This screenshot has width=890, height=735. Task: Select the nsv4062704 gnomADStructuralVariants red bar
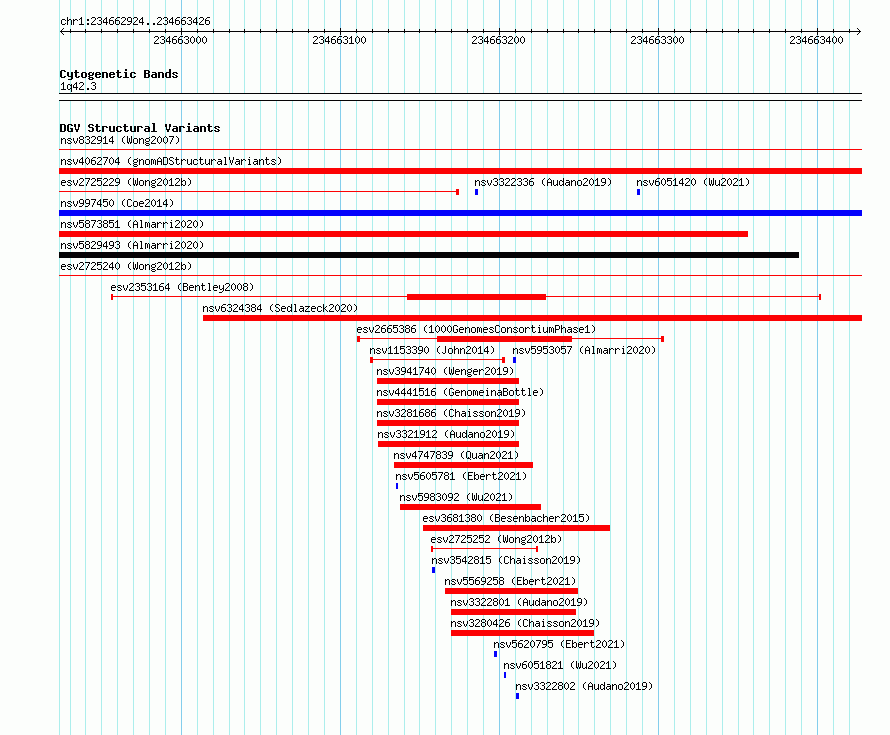click(460, 171)
